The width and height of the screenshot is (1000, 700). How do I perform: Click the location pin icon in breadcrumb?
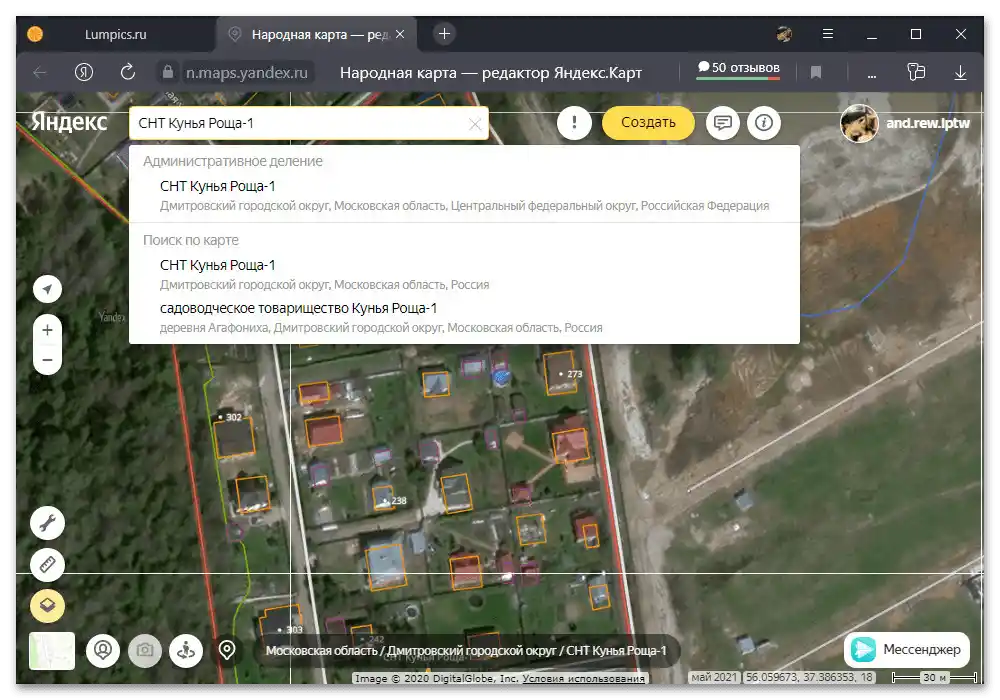coord(227,650)
